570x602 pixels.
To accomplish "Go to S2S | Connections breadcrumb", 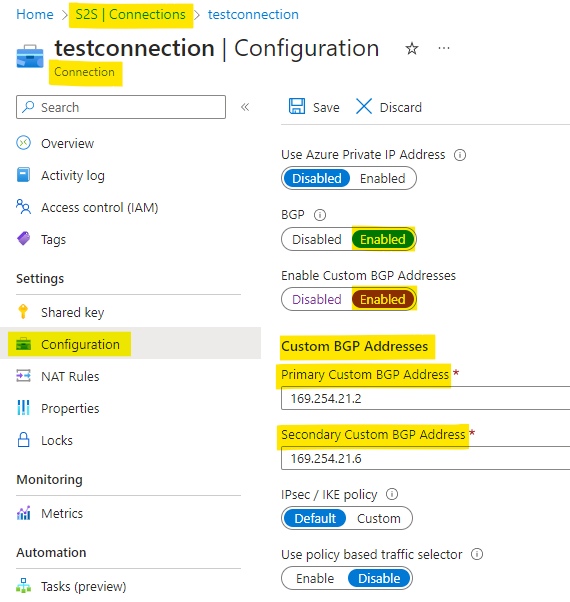I will (x=131, y=15).
